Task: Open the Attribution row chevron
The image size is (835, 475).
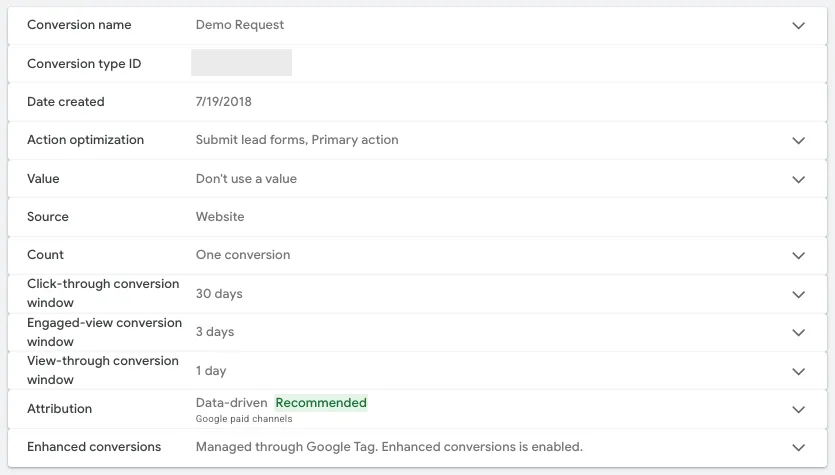Action: click(x=798, y=410)
